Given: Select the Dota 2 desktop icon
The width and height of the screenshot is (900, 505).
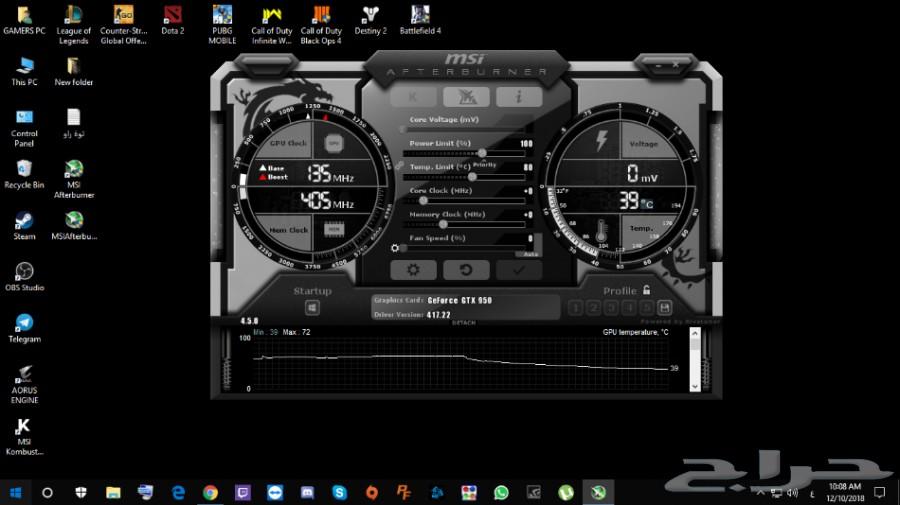Looking at the screenshot, I should click(173, 20).
